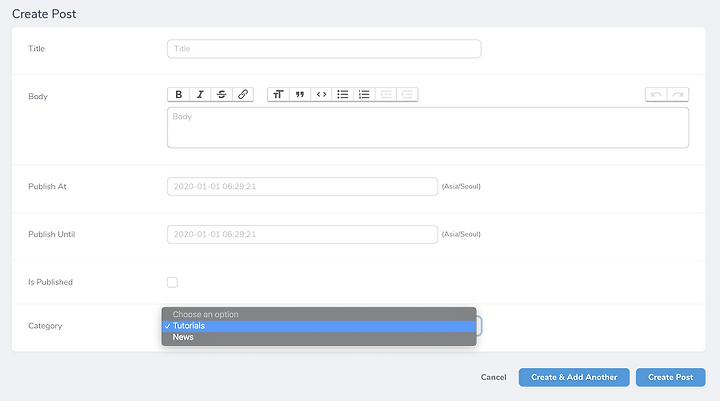
Task: Click the heading text size icon
Action: coord(278,95)
